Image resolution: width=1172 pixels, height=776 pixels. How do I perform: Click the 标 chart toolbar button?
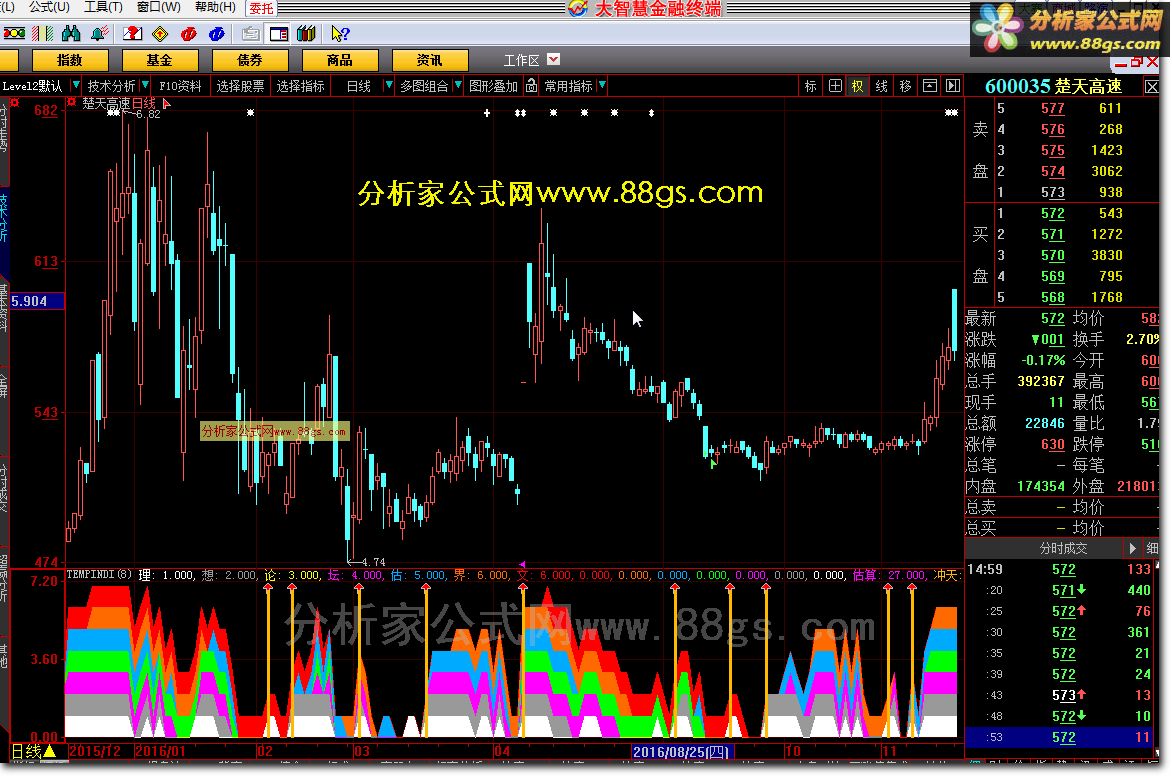pos(810,86)
